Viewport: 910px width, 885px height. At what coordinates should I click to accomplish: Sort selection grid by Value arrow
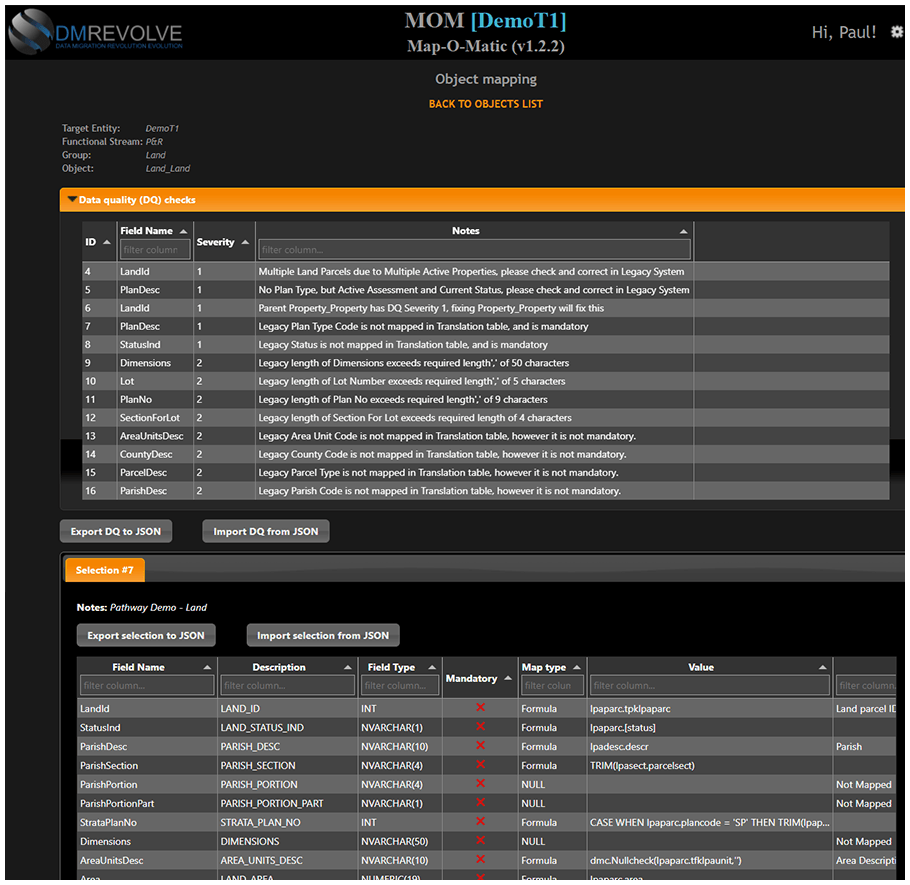823,667
